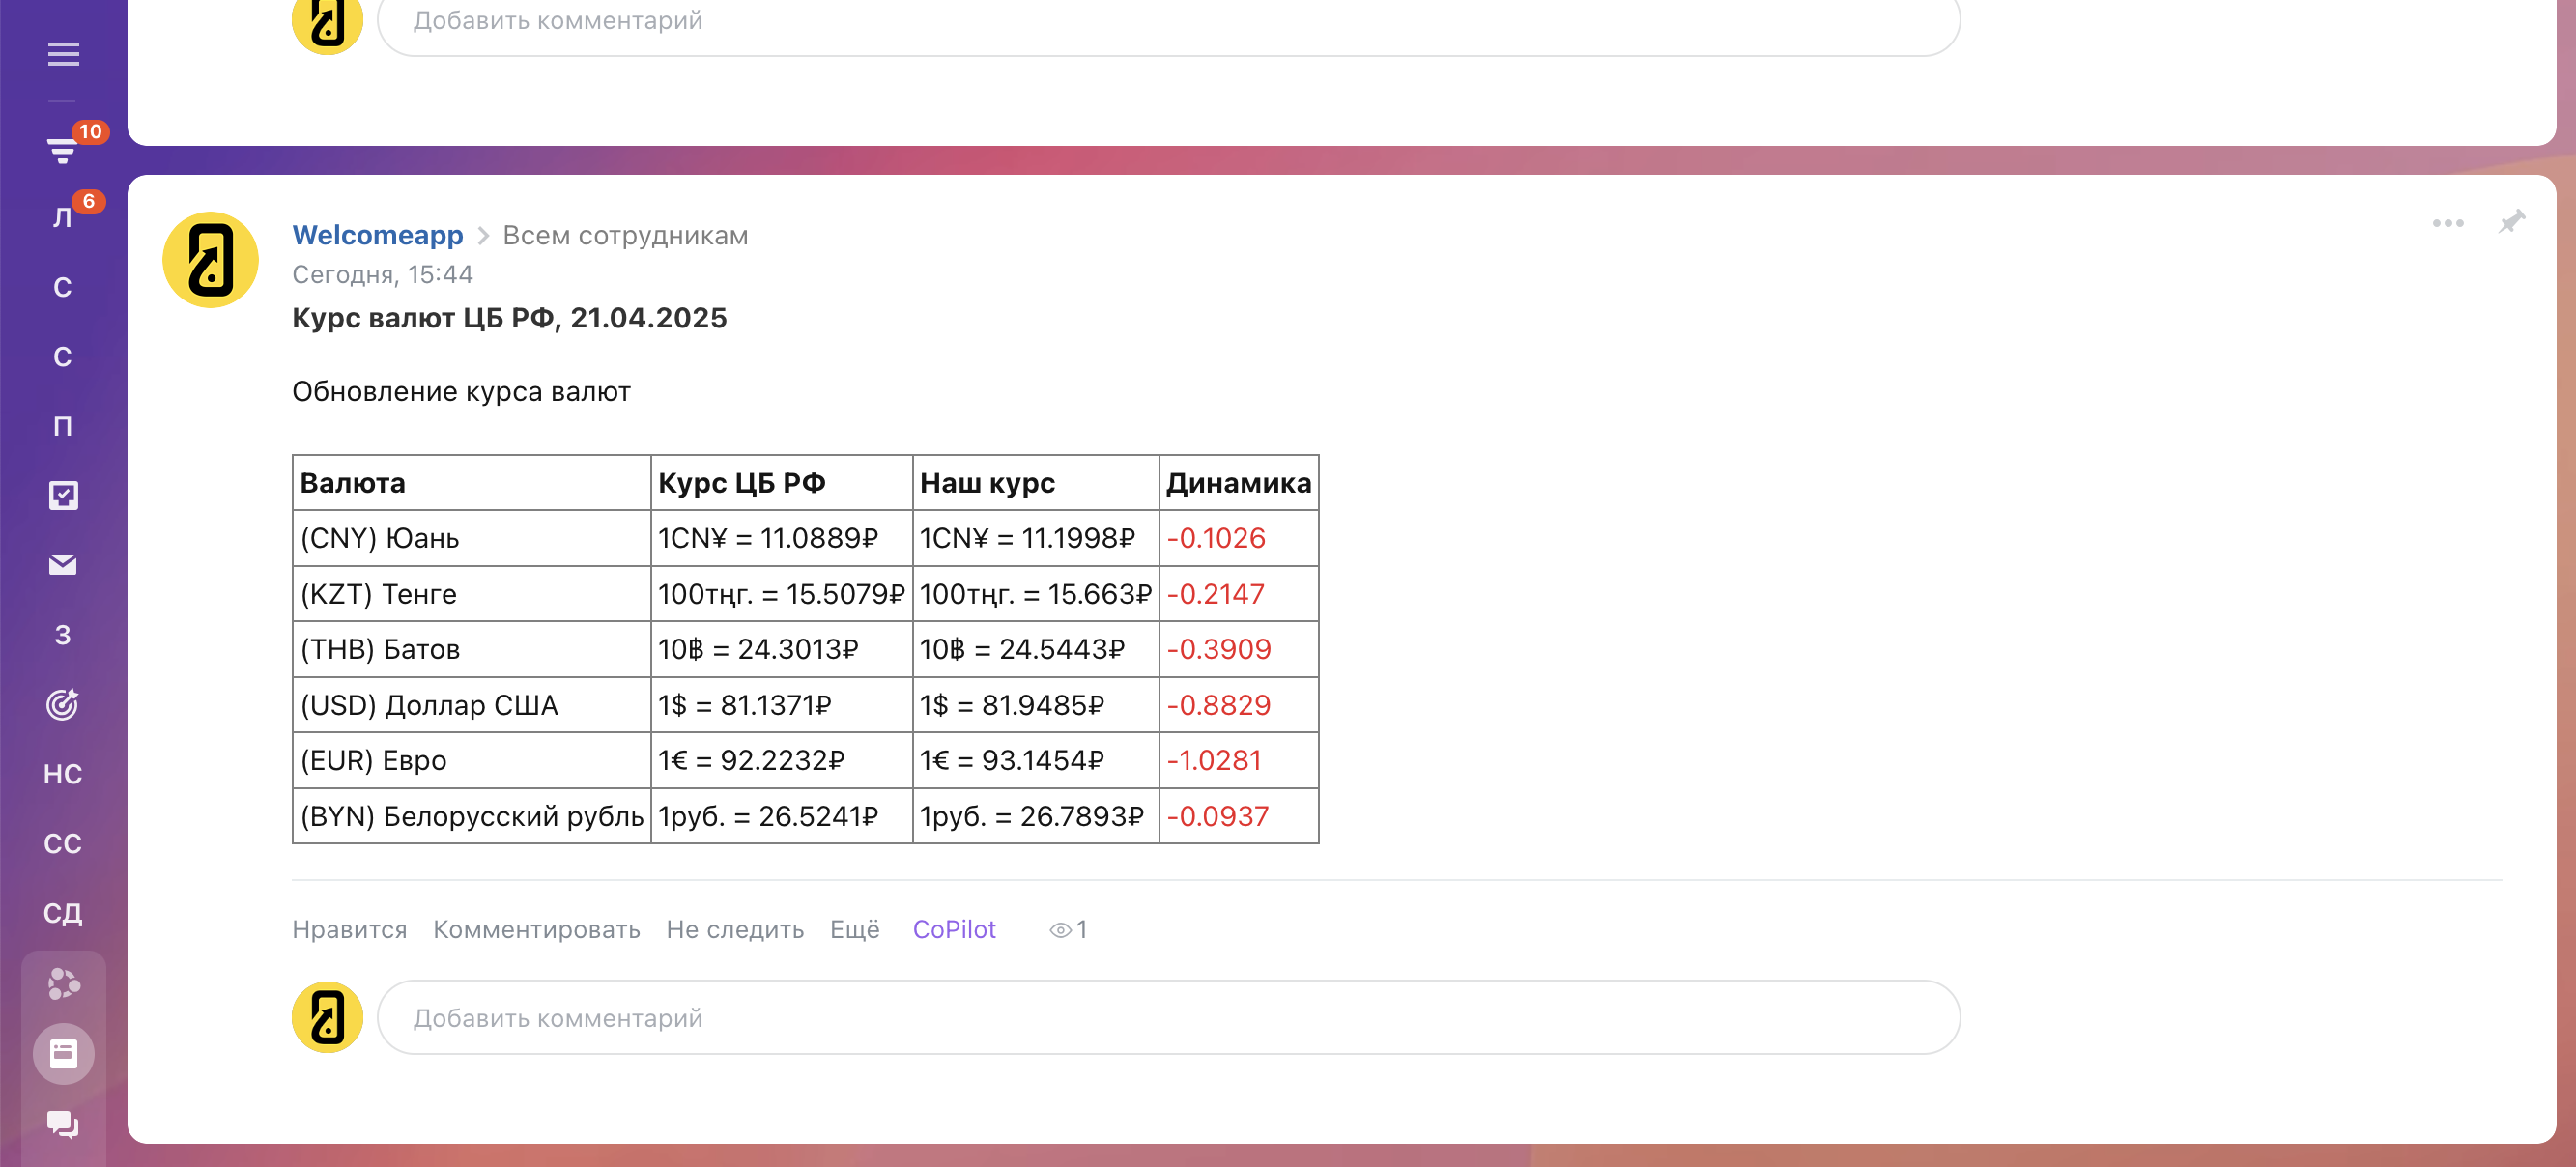Open the target goal icon in sidebar

(x=63, y=705)
